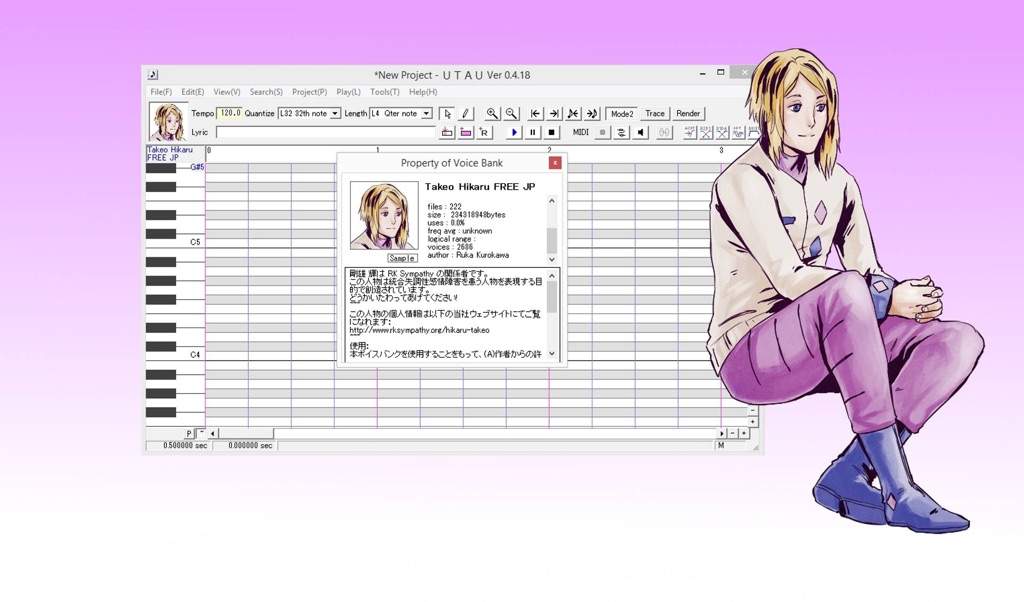Open the Project menu
Viewport: 1024px width, 602px height.
310,92
